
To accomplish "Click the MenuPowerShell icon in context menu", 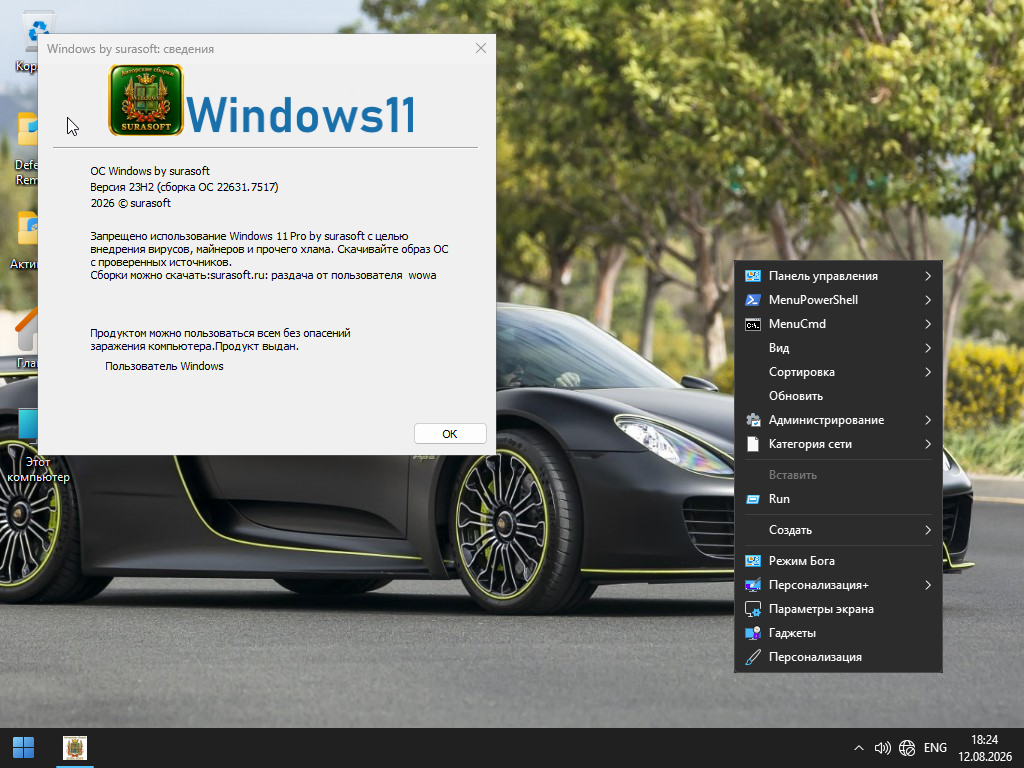I will [x=752, y=300].
